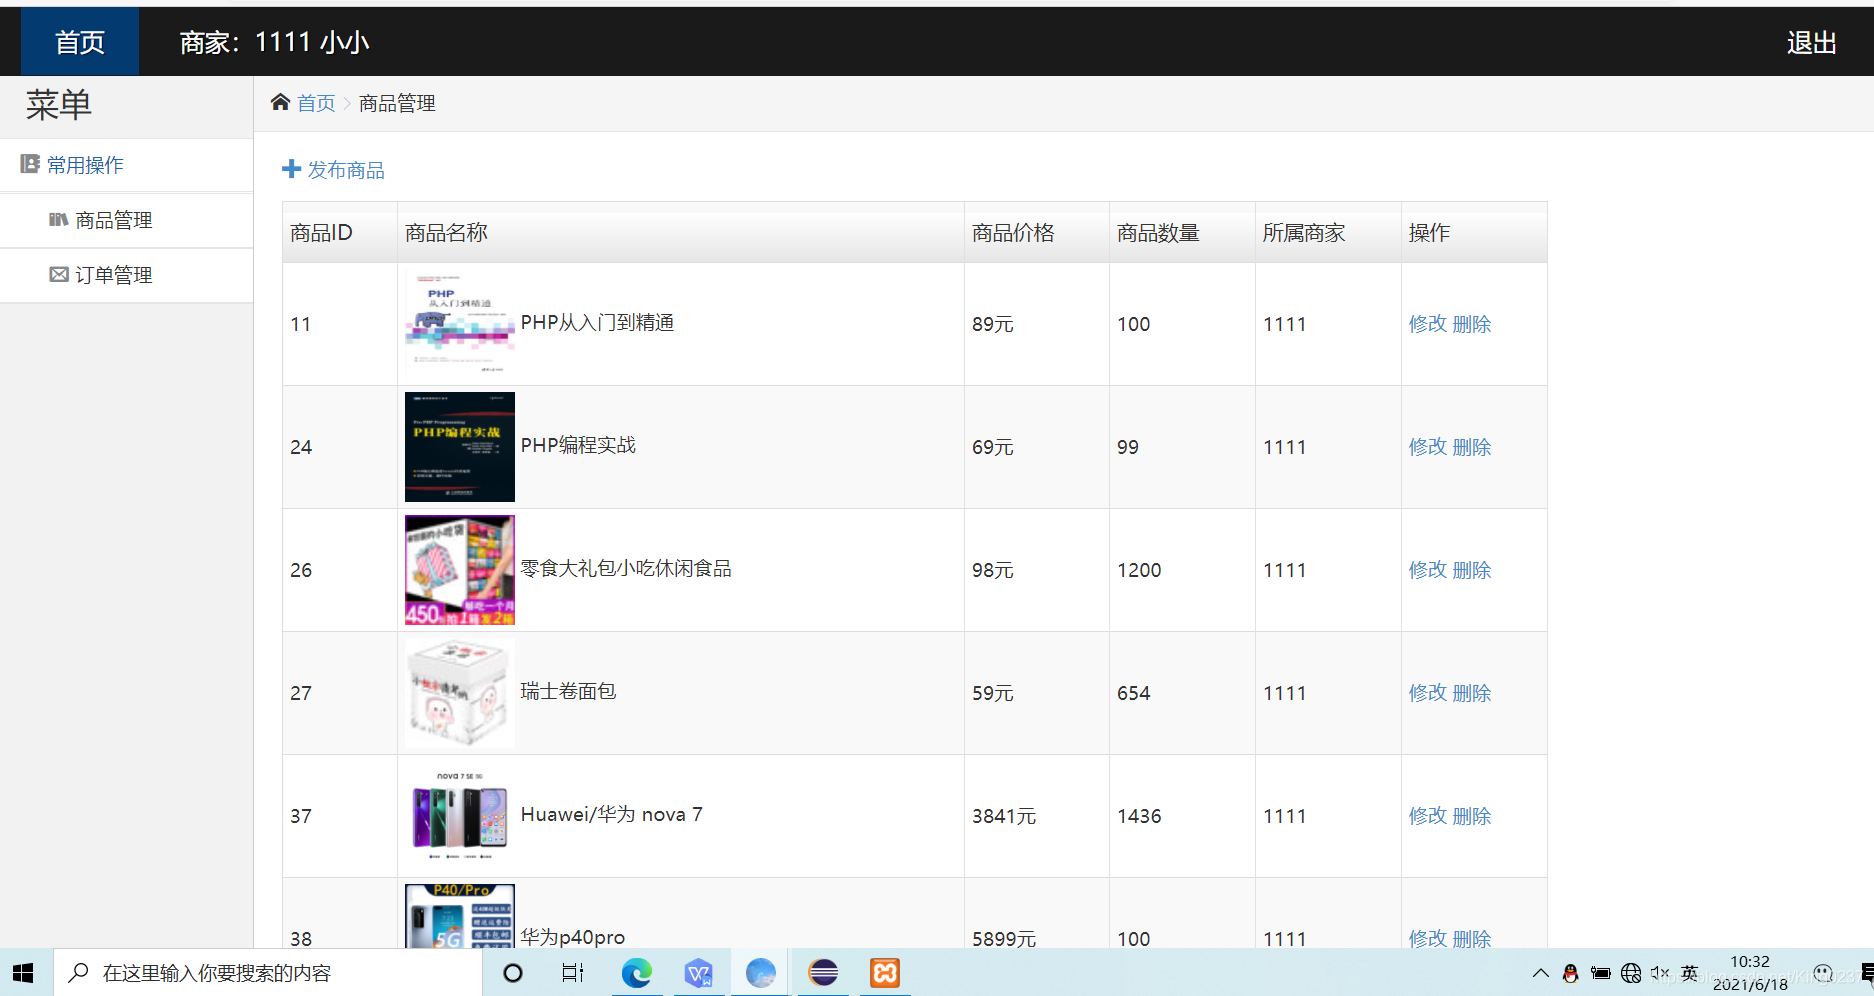The height and width of the screenshot is (996, 1874).
Task: Click the QQ penguin tray icon
Action: [x=1570, y=973]
